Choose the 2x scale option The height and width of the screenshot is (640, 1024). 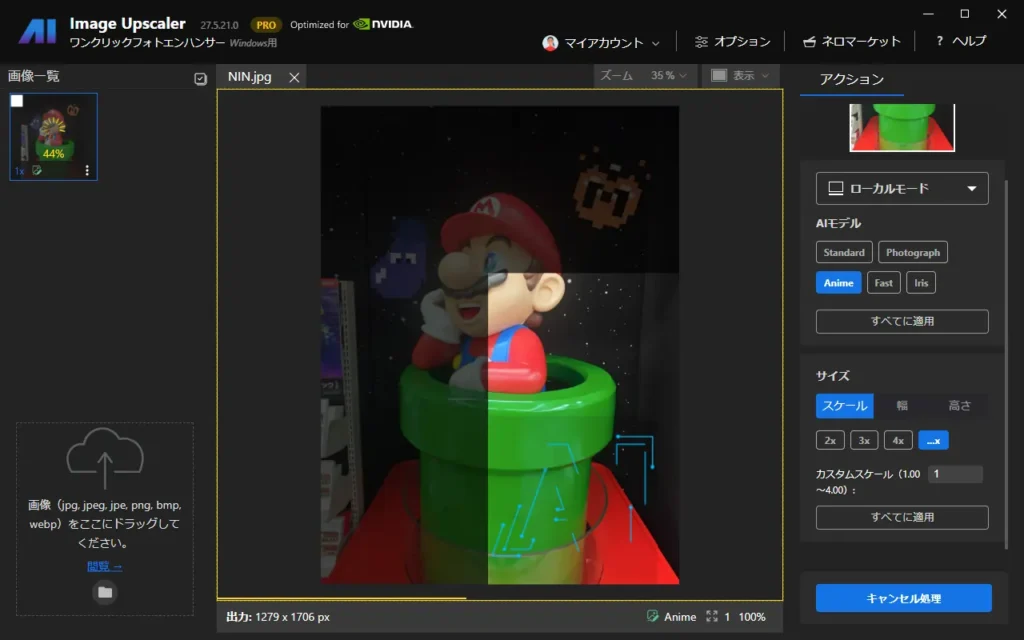[x=830, y=440]
